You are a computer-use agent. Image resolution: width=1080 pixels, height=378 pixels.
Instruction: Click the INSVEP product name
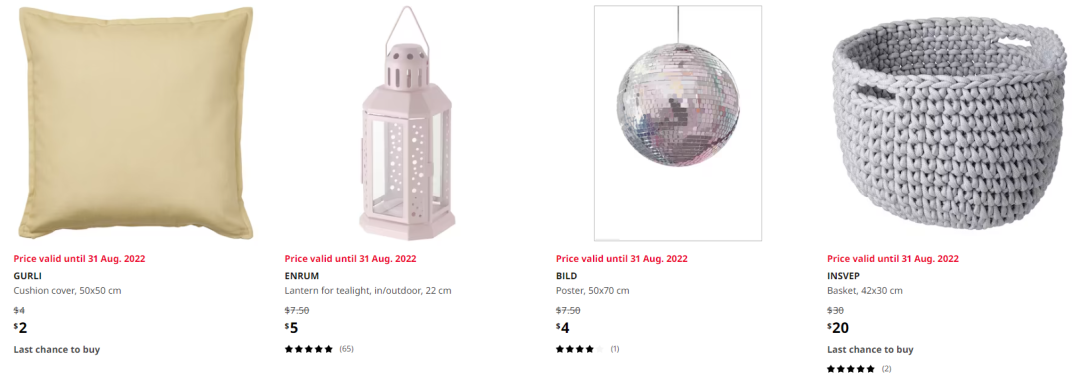[844, 275]
